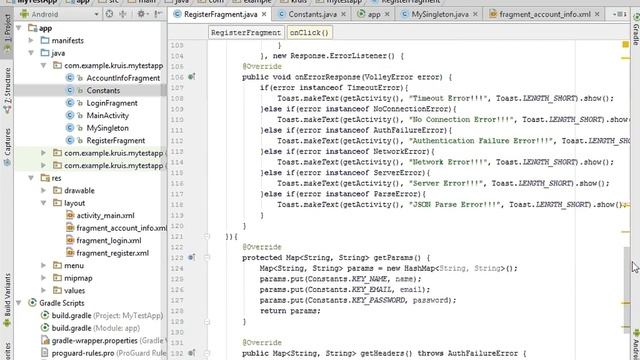Image resolution: width=640 pixels, height=360 pixels.
Task: Fold the code block at line 121
Action: pyautogui.click(x=207, y=236)
